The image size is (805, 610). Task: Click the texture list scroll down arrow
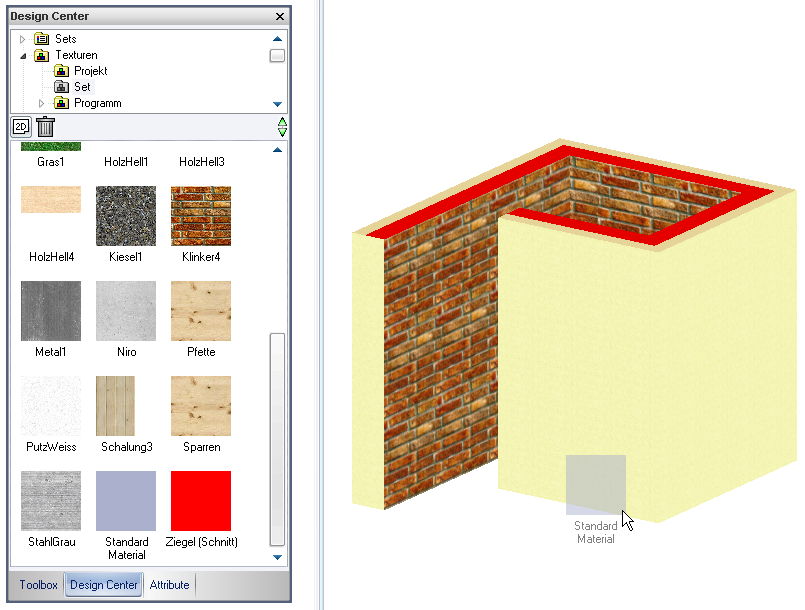coord(277,557)
